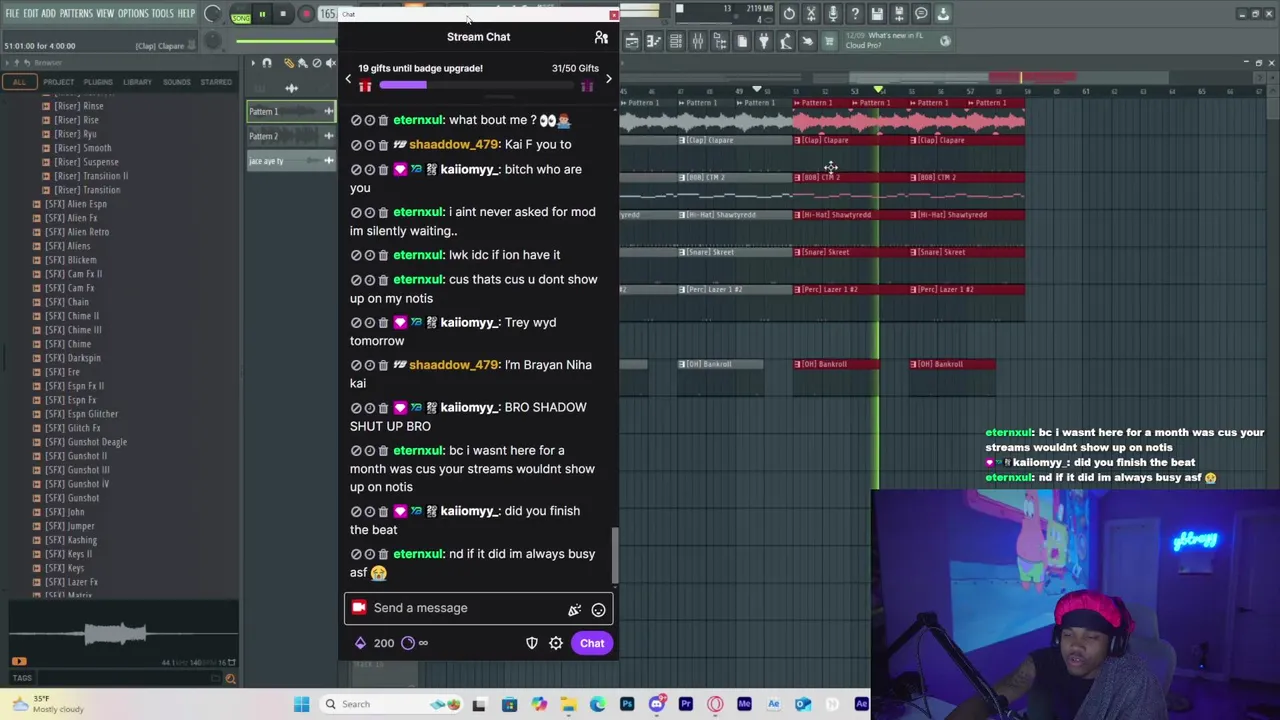The width and height of the screenshot is (1280, 720).
Task: Click username shaaddow_479 on 'Kai F you to'
Action: point(454,145)
